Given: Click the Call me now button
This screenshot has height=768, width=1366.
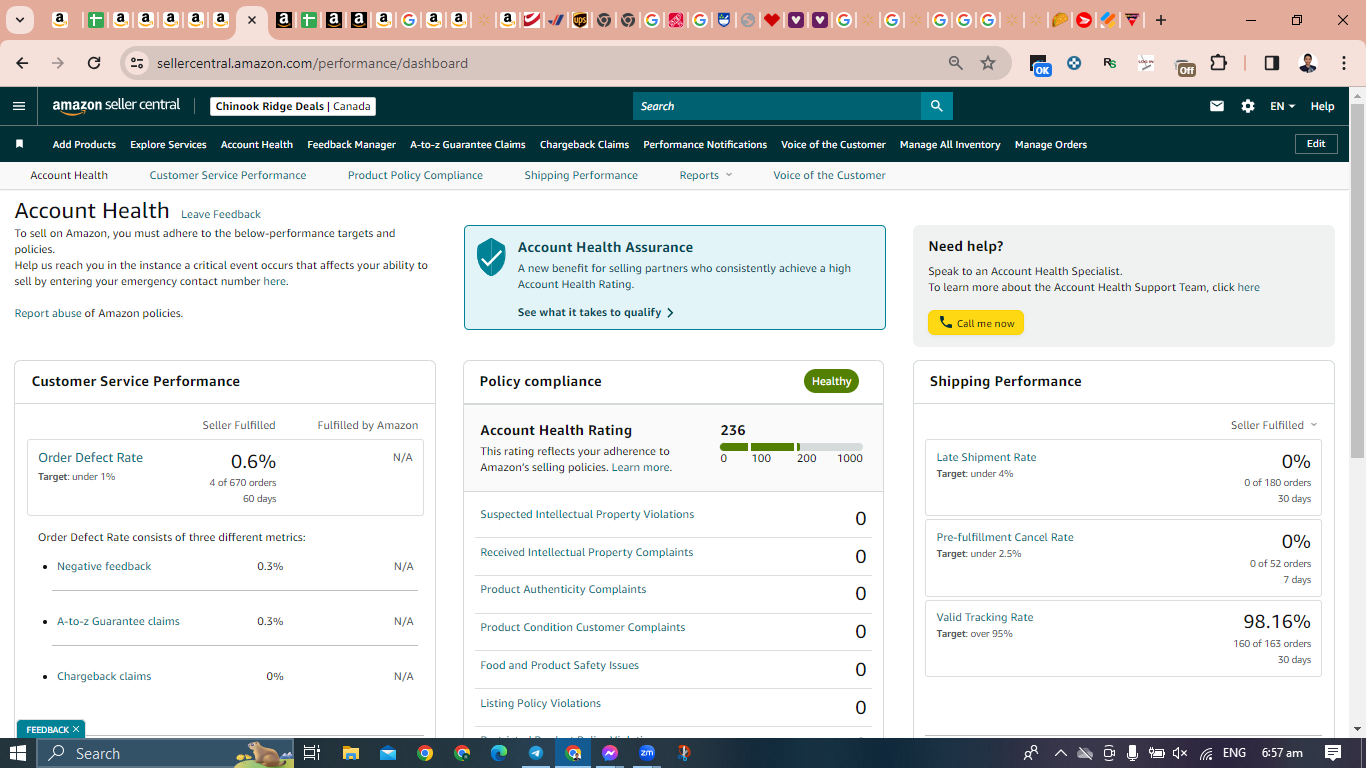Looking at the screenshot, I should (976, 323).
